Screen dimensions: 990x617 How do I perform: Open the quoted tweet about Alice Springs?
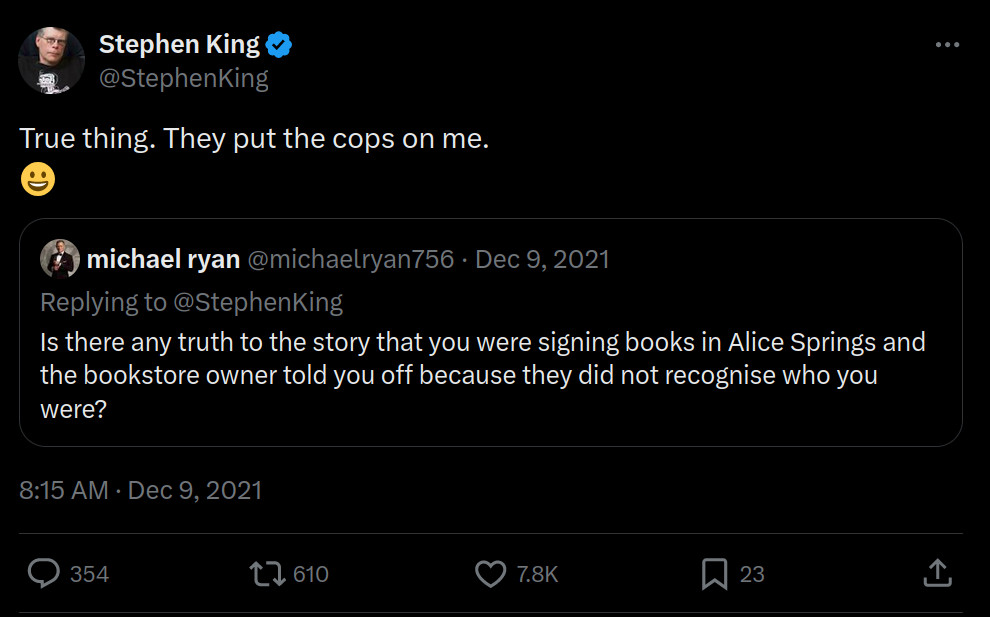(490, 375)
